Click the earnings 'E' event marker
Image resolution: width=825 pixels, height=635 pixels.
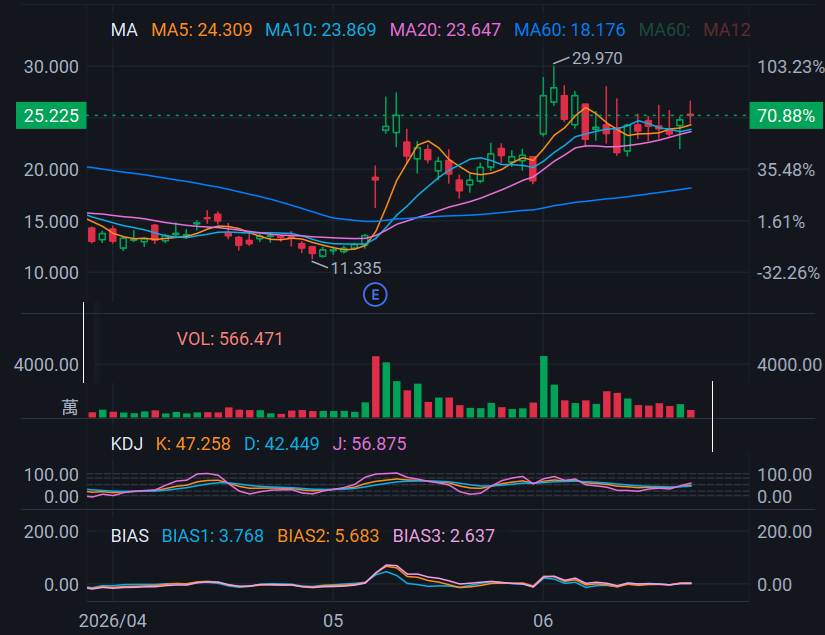tap(375, 295)
